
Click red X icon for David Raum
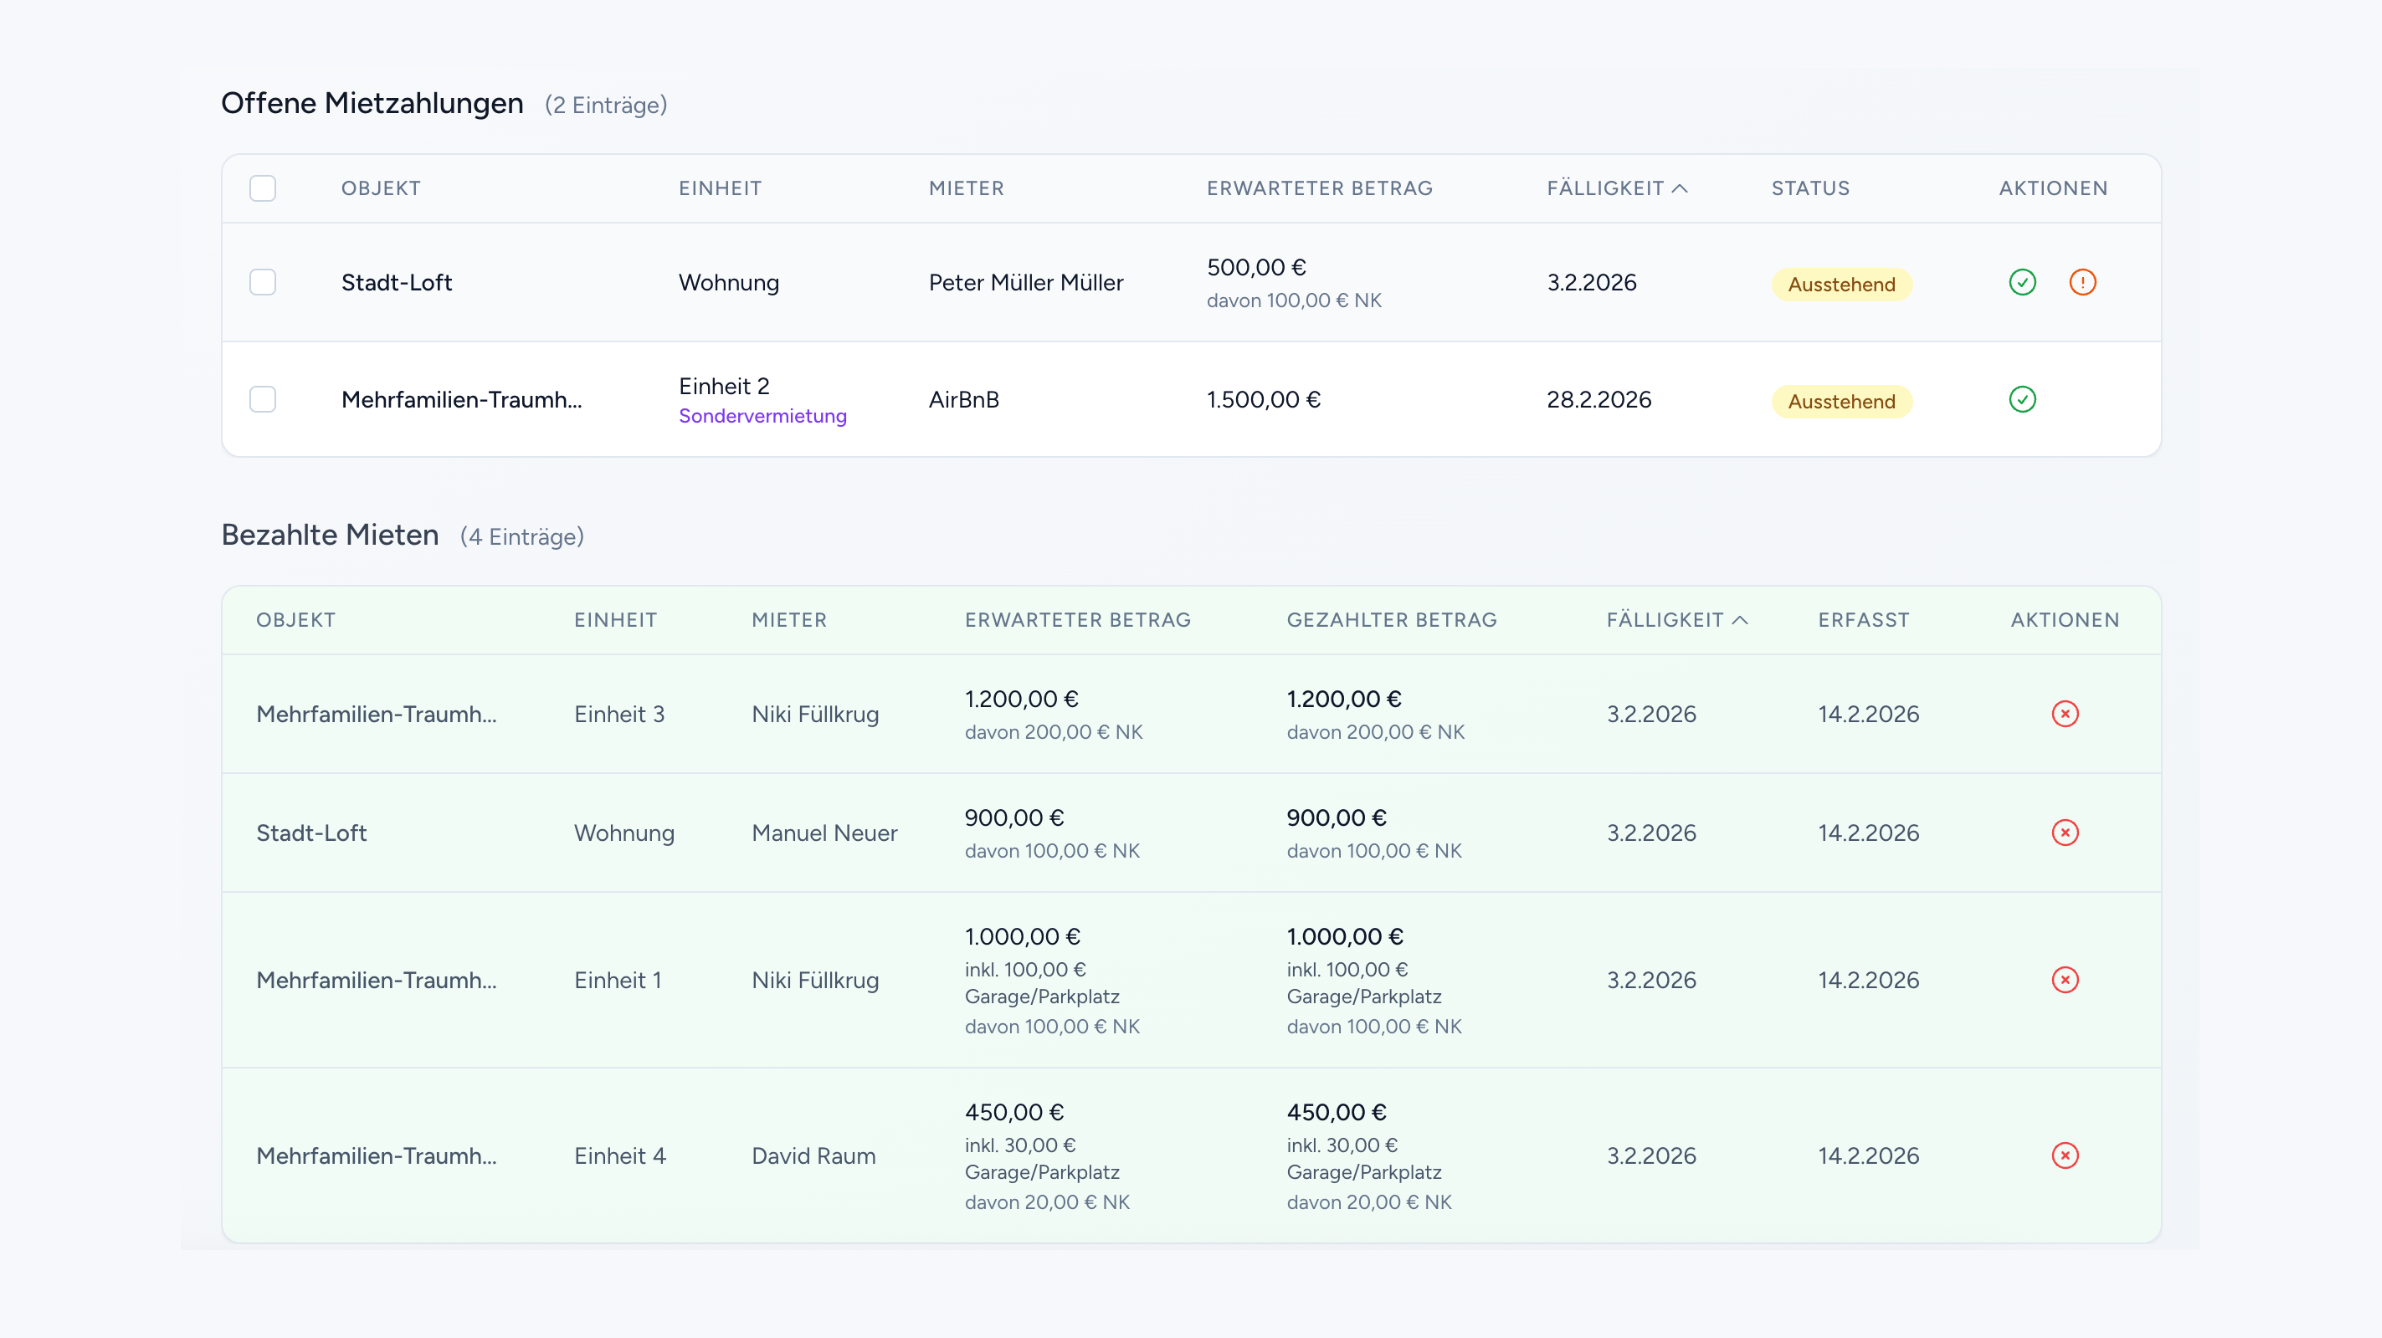pos(2065,1155)
